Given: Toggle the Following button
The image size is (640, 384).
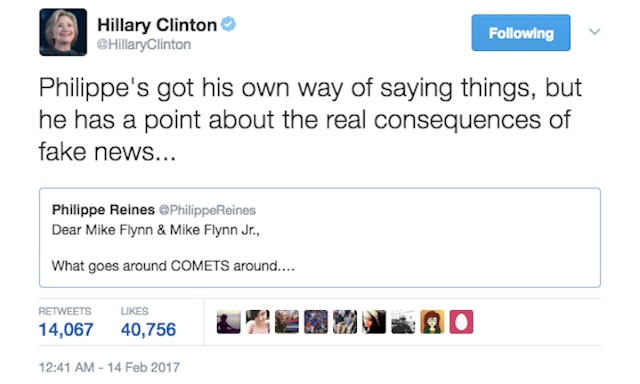Looking at the screenshot, I should (x=521, y=33).
